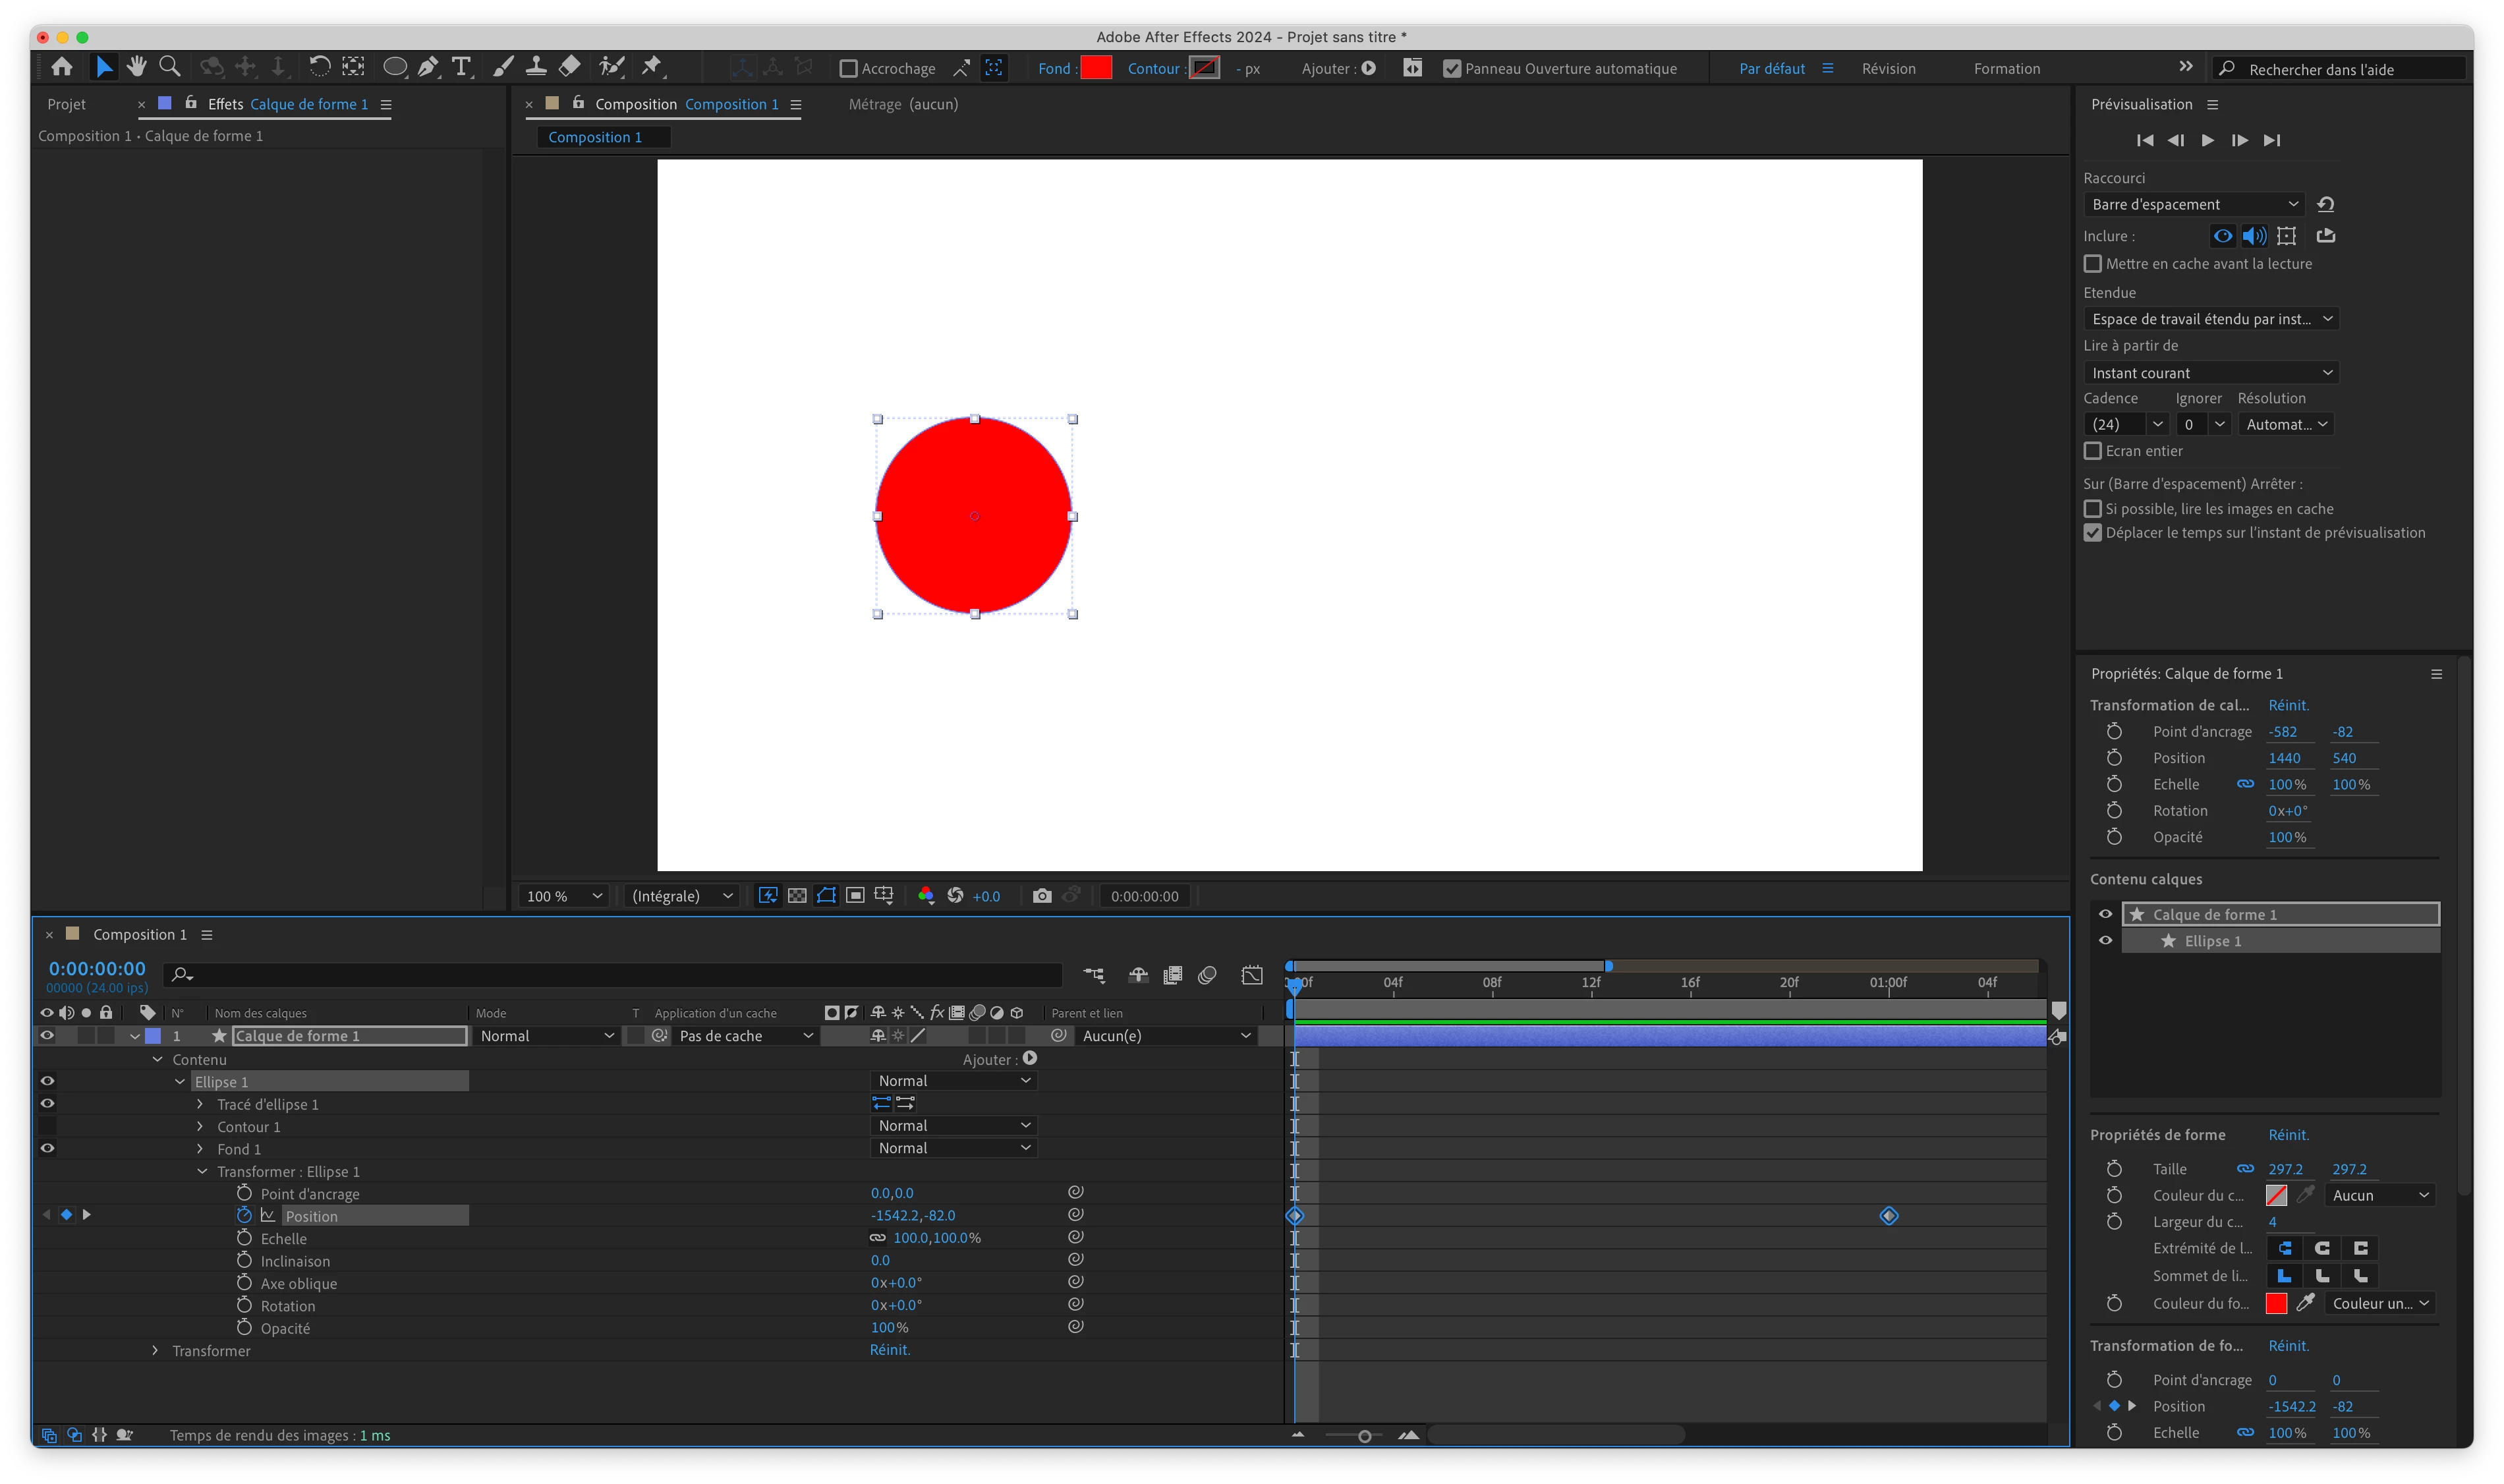Switch to the Projet panel tab
Screen dimensions: 2504x1484
pos(66,104)
